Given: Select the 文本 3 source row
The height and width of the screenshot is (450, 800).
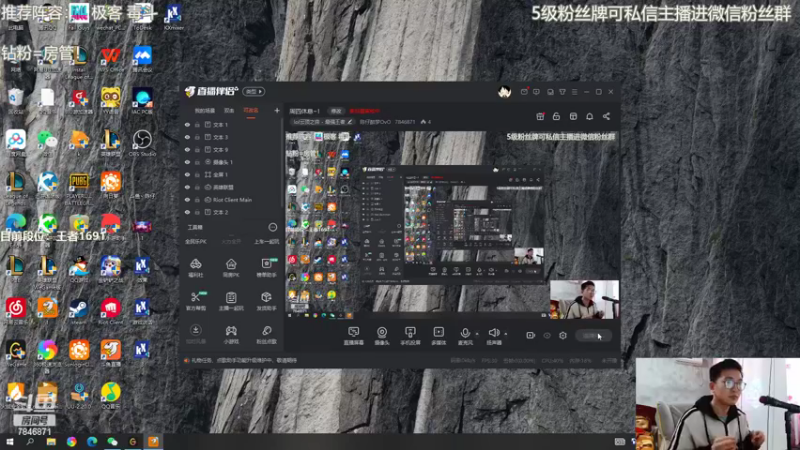Looking at the screenshot, I should pos(231,137).
